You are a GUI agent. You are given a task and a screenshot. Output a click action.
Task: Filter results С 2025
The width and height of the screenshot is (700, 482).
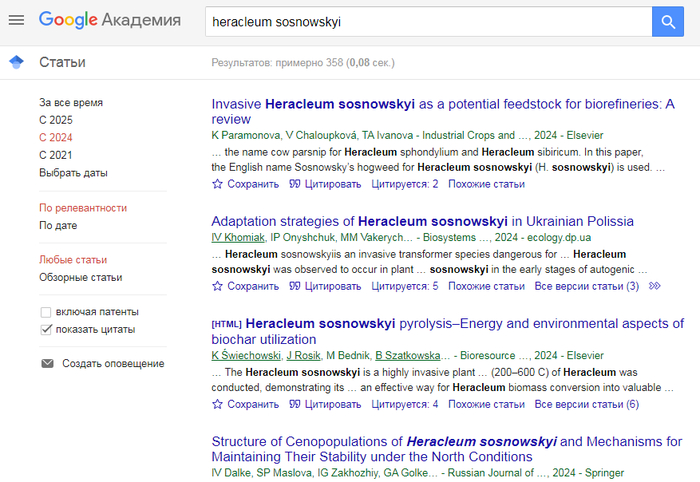pos(56,120)
